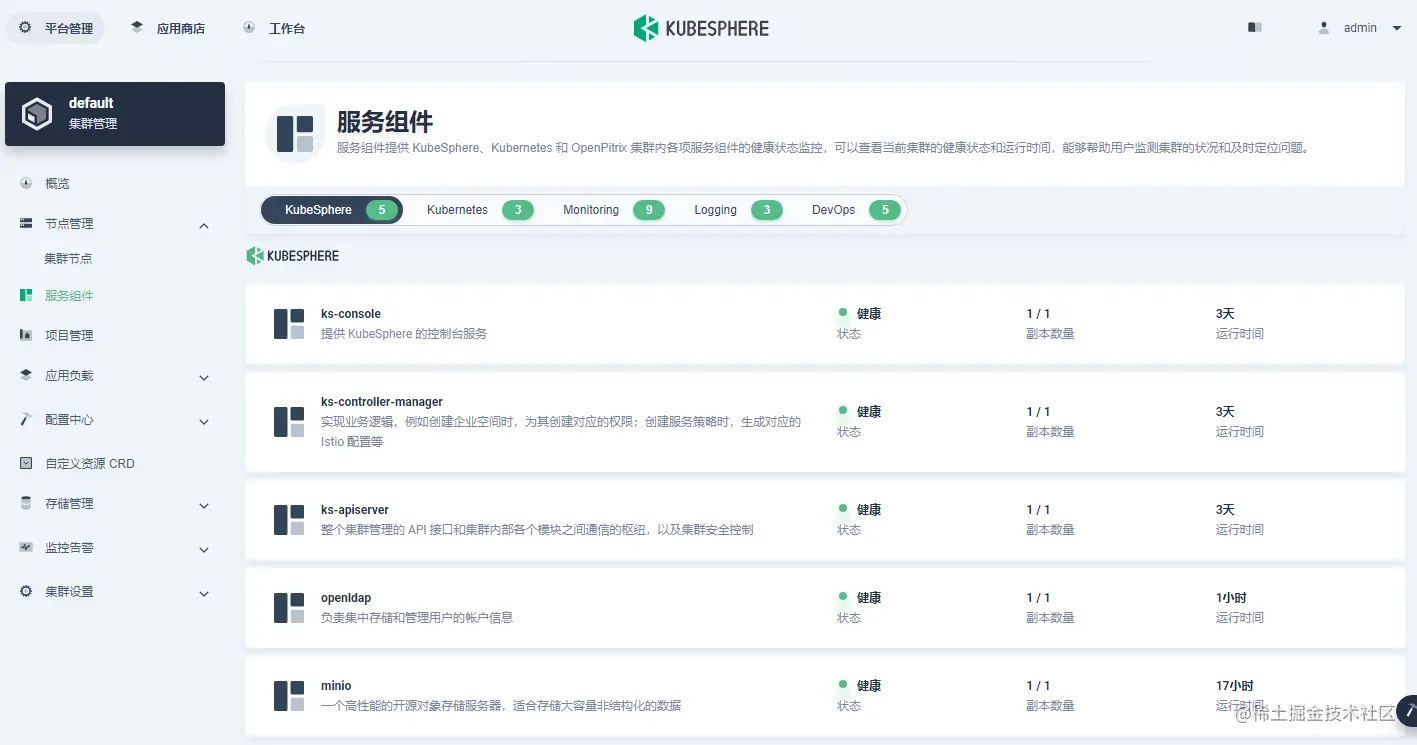This screenshot has width=1417, height=745.
Task: Click the default cluster cube icon
Action: (37, 113)
